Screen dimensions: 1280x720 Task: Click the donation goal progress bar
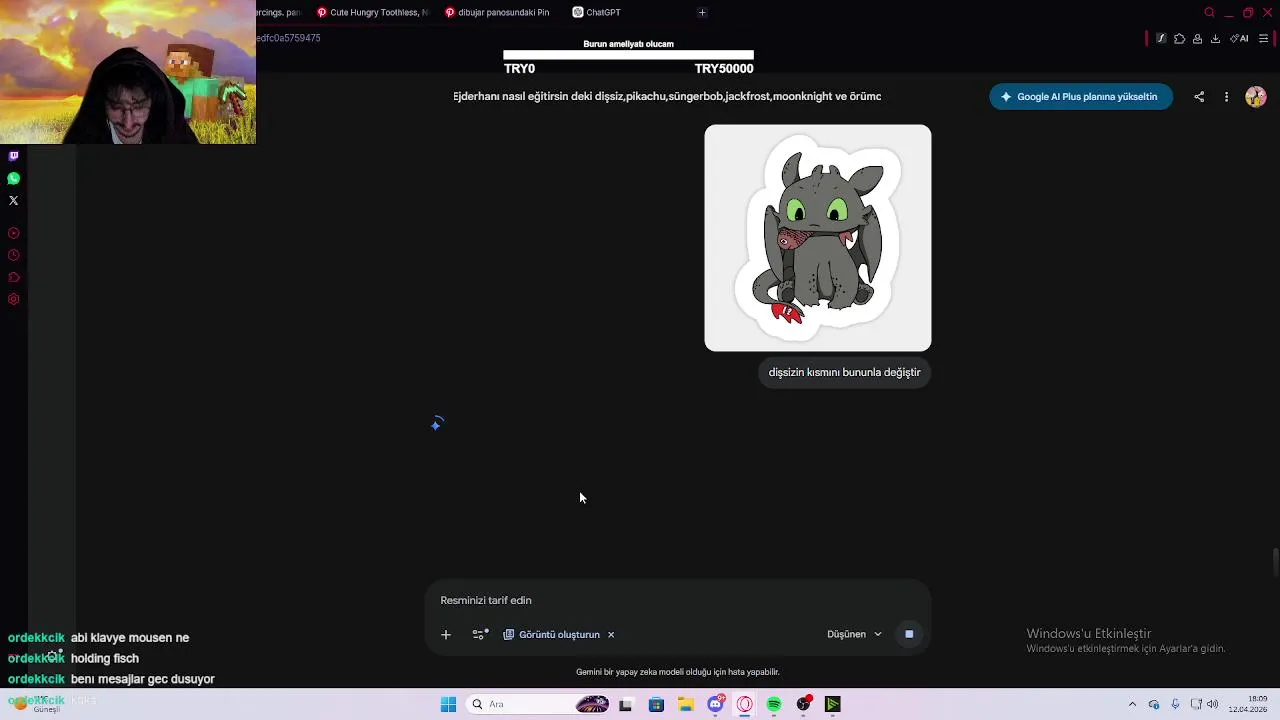pyautogui.click(x=628, y=56)
